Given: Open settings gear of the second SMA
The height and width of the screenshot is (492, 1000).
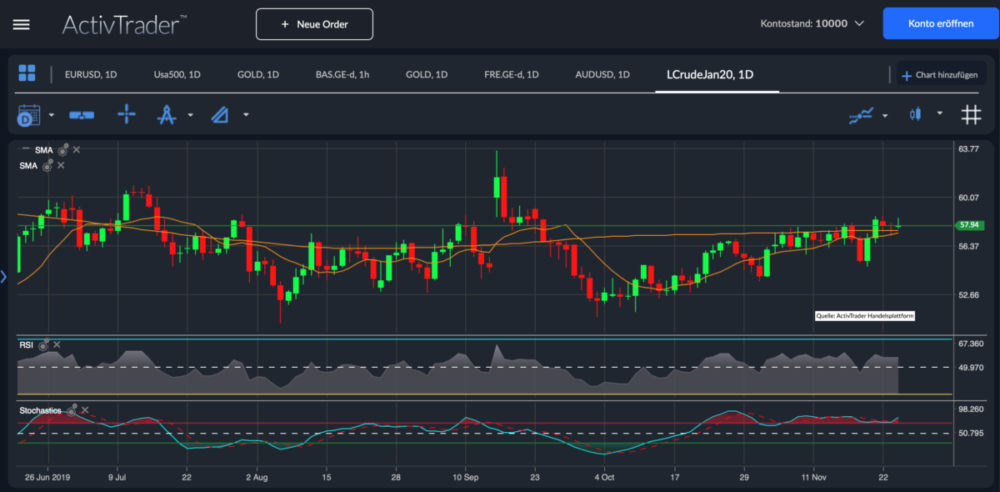Looking at the screenshot, I should click(x=48, y=166).
